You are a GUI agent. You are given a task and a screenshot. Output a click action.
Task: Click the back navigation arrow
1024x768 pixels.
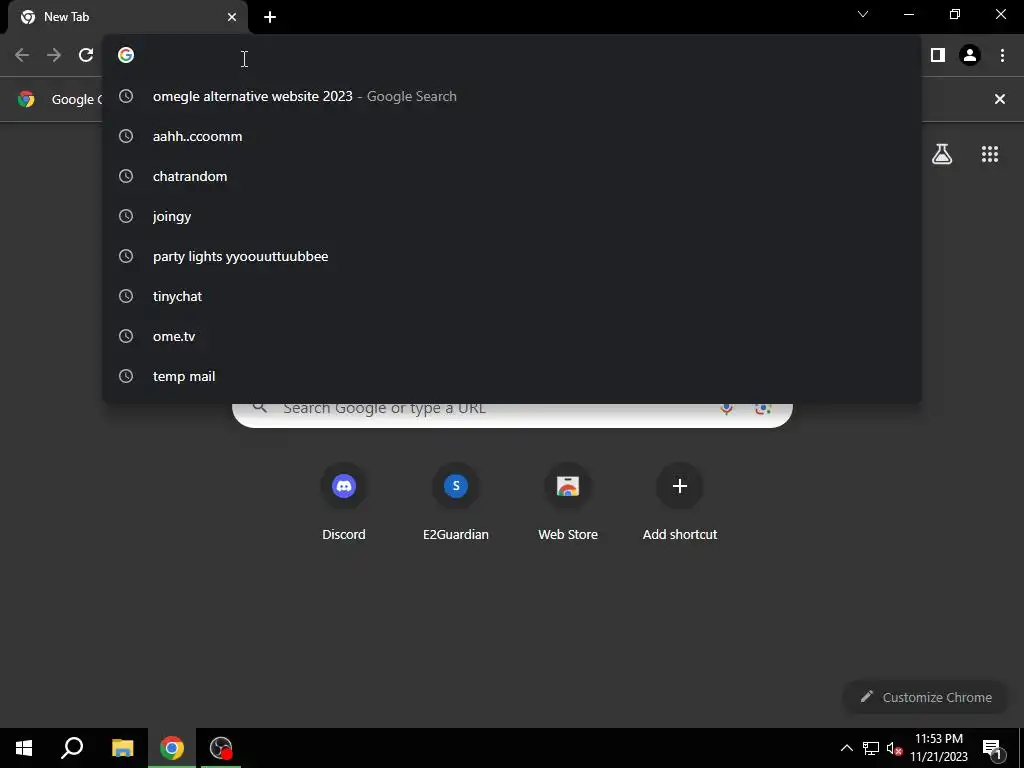click(22, 56)
